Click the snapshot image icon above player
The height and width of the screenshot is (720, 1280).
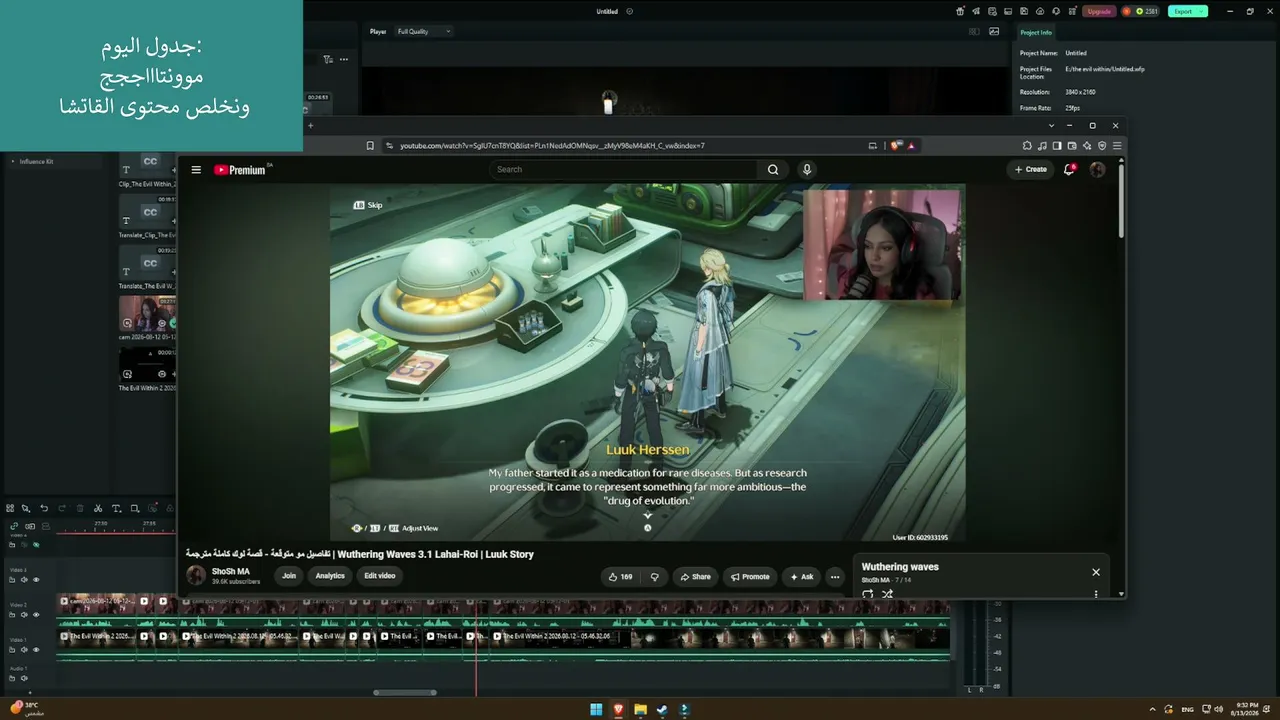pos(994,31)
